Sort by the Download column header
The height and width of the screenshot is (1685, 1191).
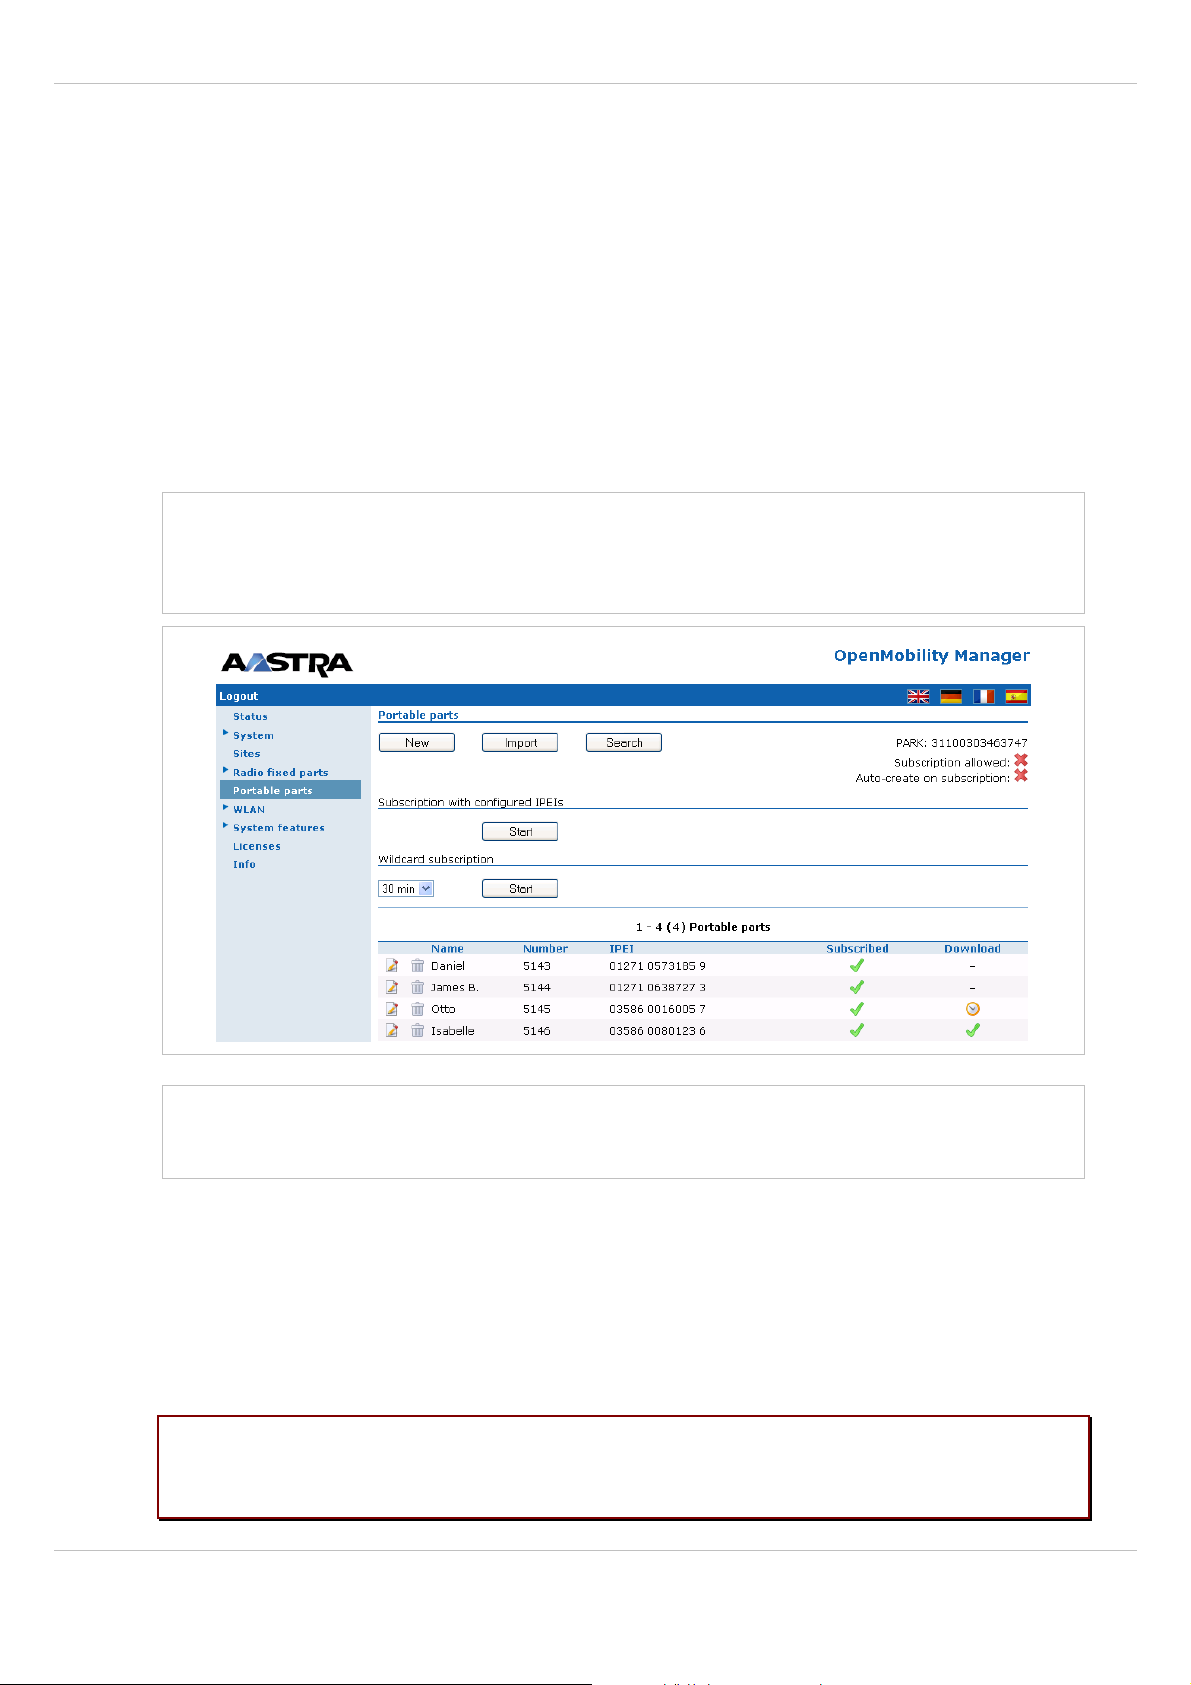coord(972,949)
